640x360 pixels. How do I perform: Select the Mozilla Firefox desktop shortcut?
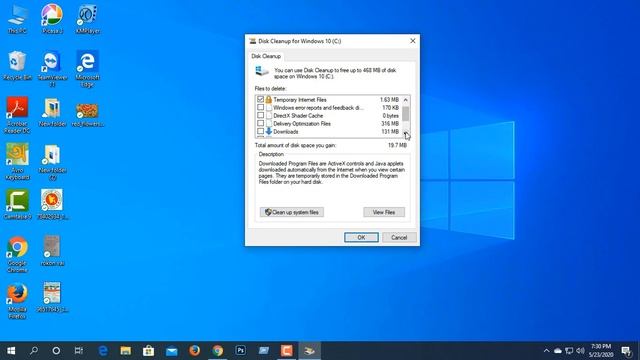[x=17, y=301]
